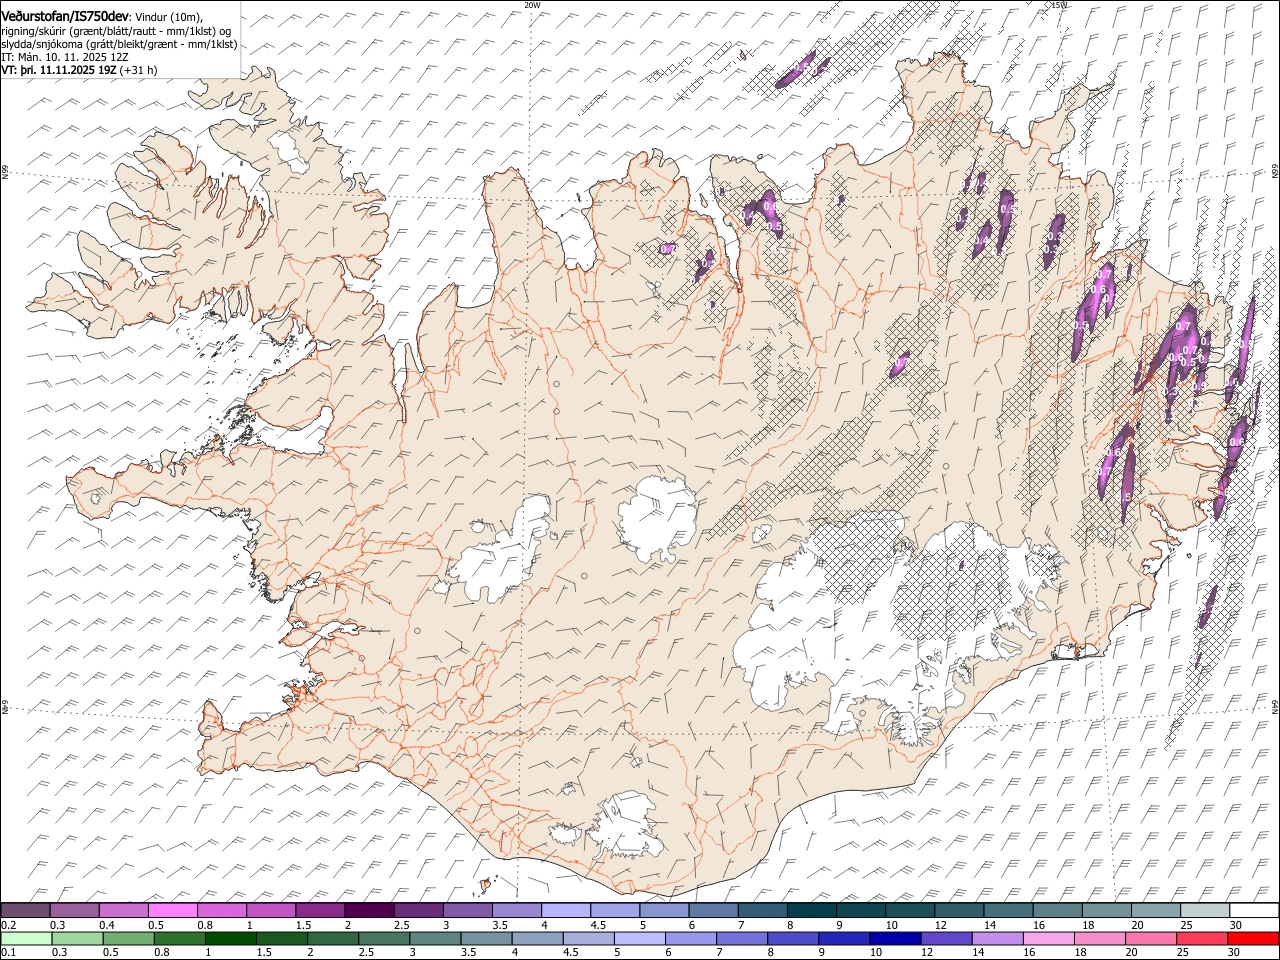This screenshot has height=960, width=1280.
Task: Select the 'VT: þri. 11.11.2025 19Z' valid time
Action: click(x=58, y=71)
